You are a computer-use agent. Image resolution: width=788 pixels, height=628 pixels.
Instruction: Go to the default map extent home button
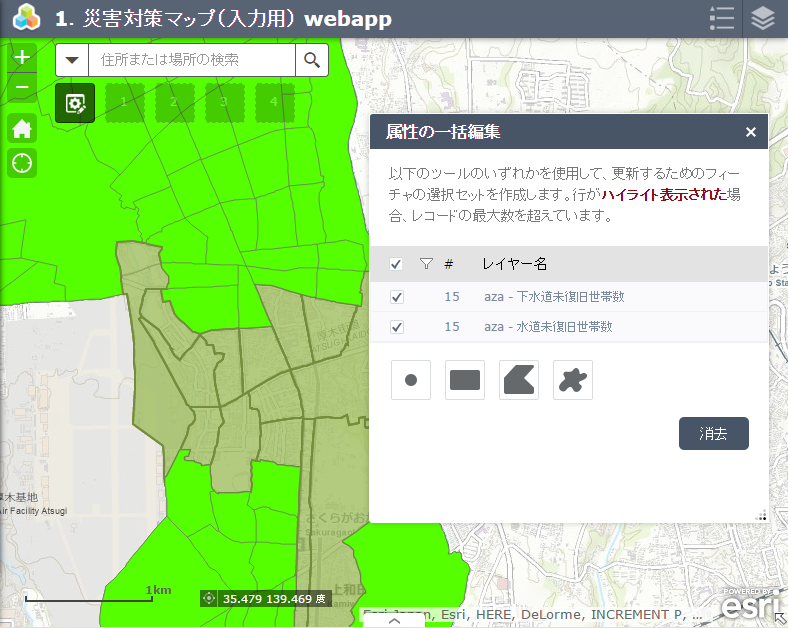(22, 129)
